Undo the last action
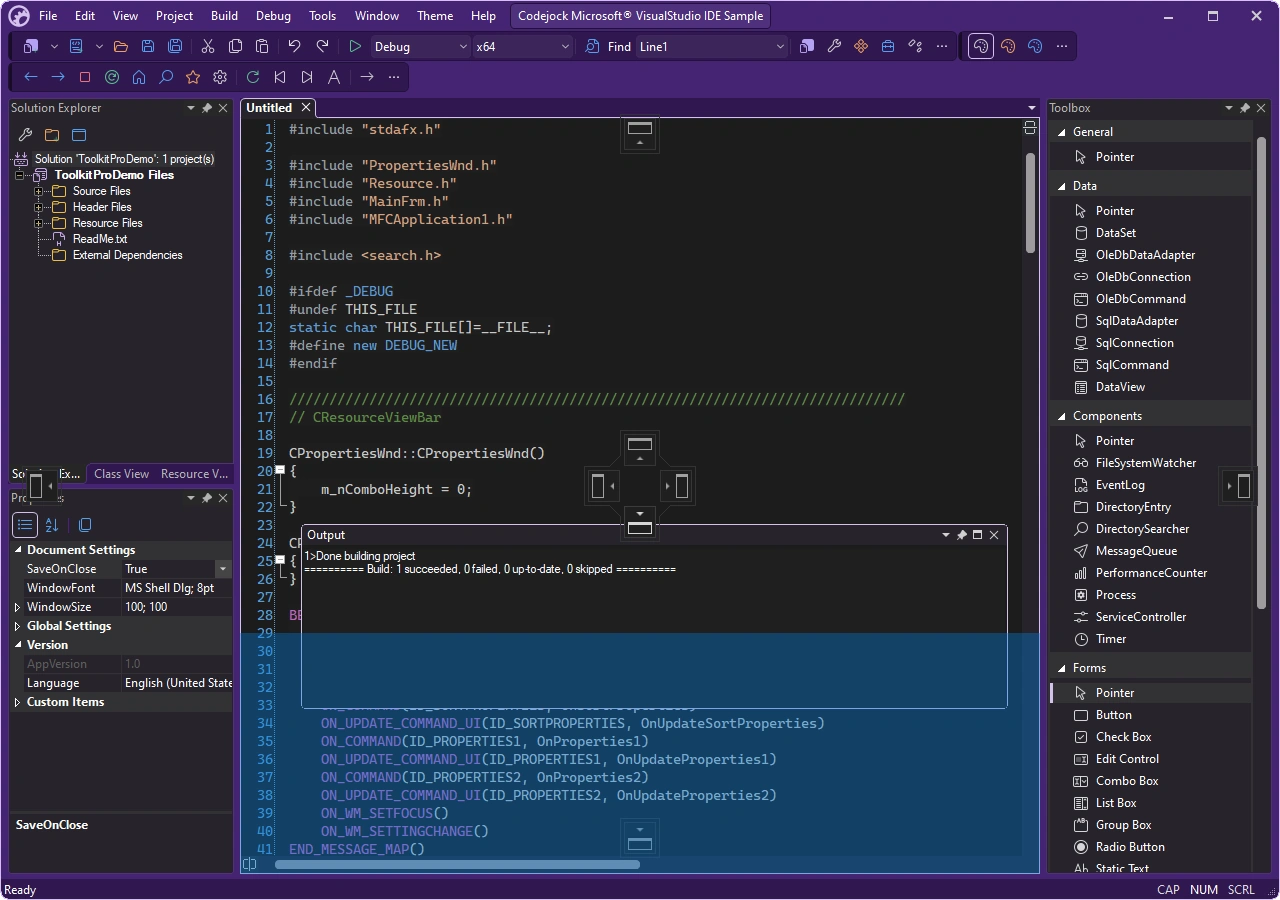The height and width of the screenshot is (900, 1280). click(x=294, y=46)
